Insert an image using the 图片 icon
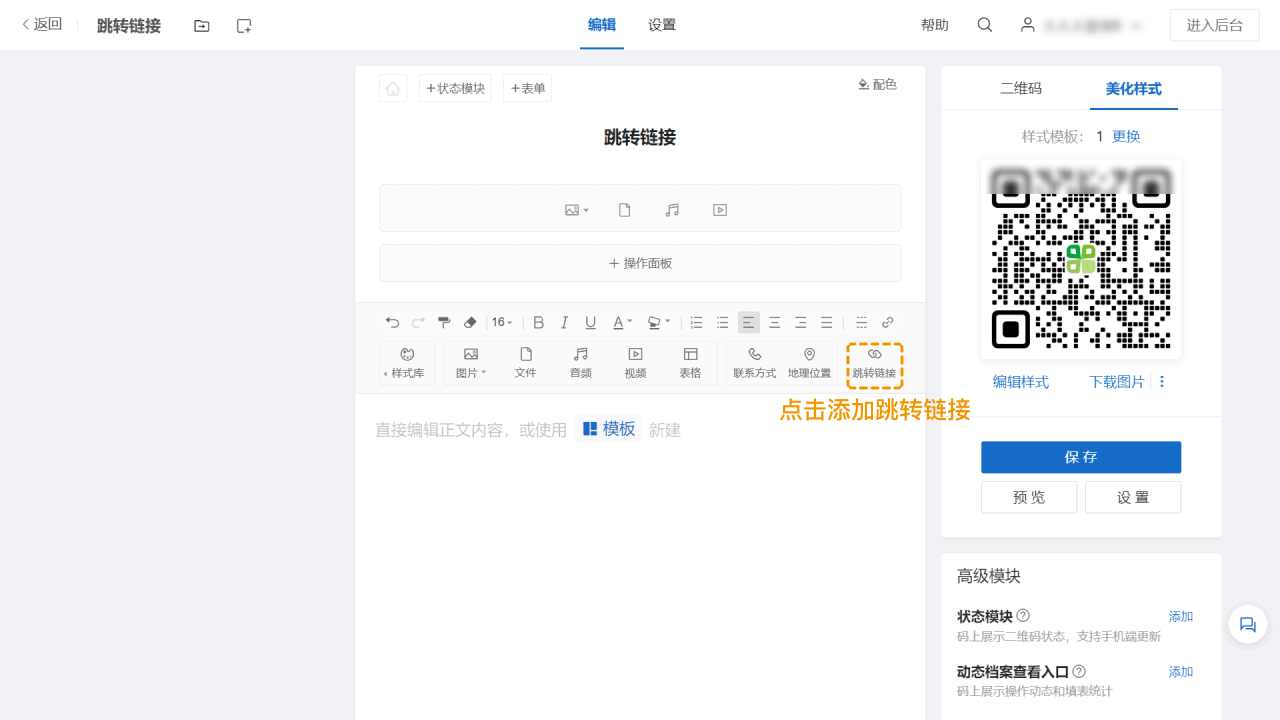The width and height of the screenshot is (1280, 720). [469, 362]
